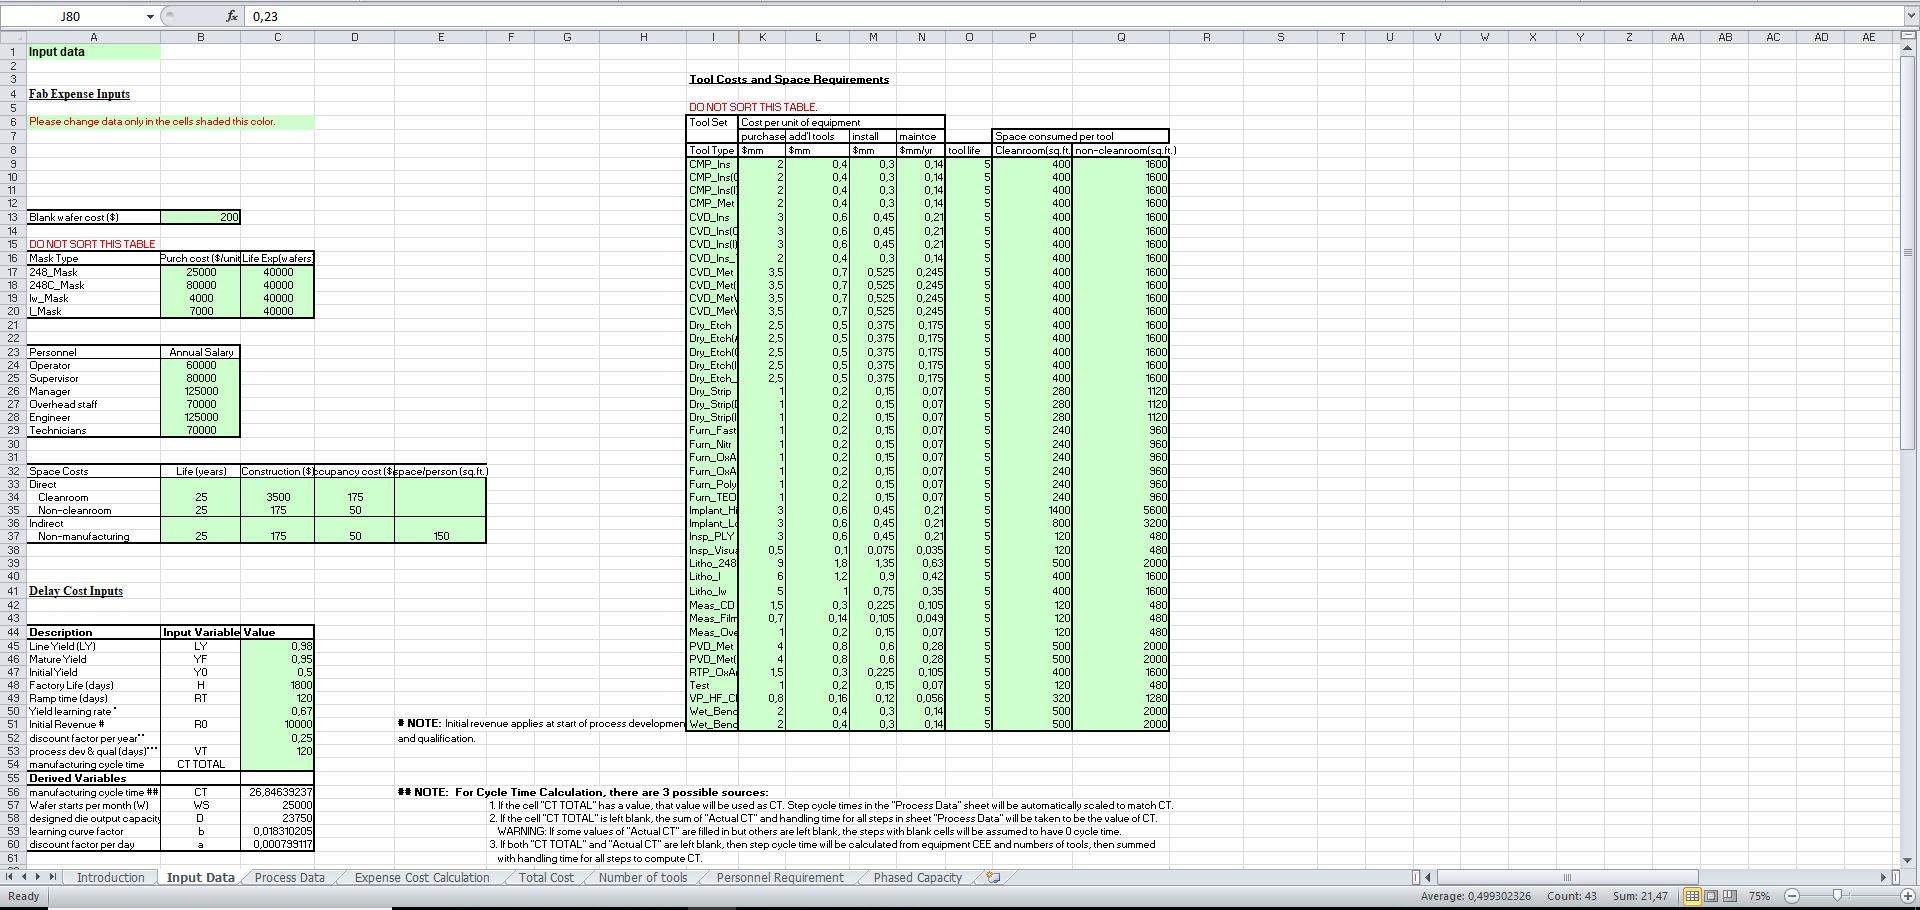Go to last sheet tab navigation arrow
Screen dimensions: 1920x910
pos(53,878)
